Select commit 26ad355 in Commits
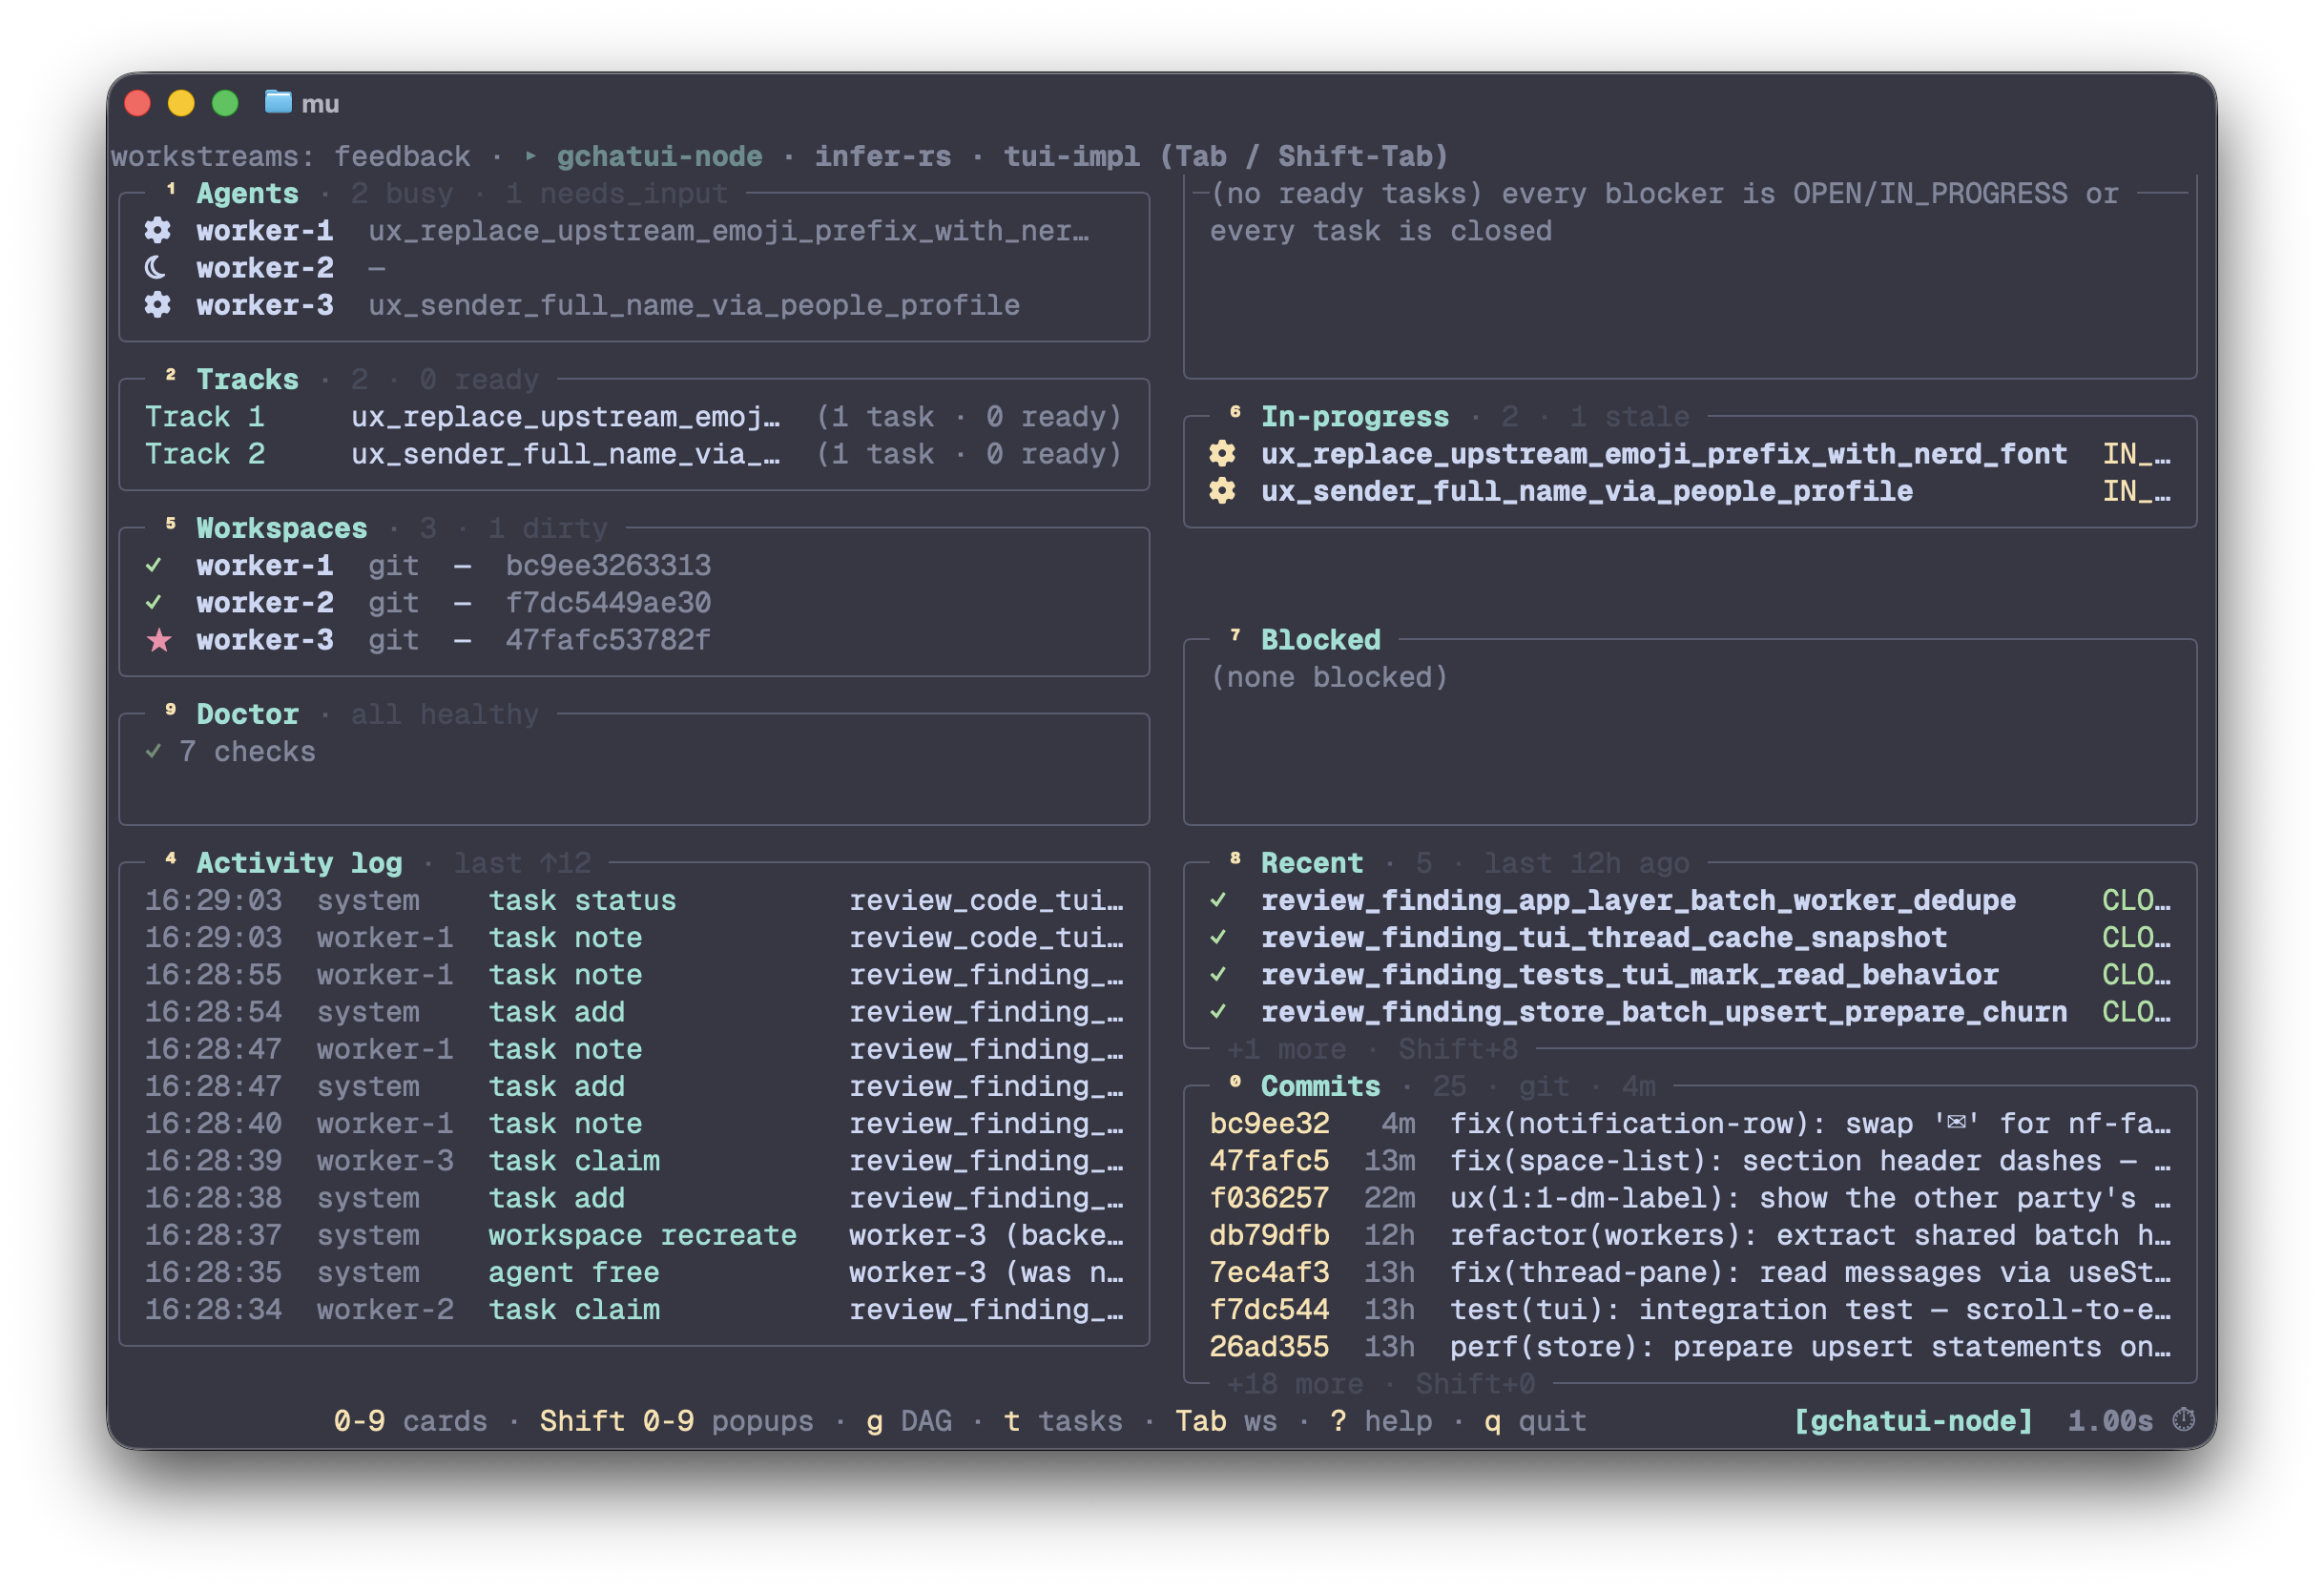This screenshot has width=2324, height=1591. (1690, 1347)
